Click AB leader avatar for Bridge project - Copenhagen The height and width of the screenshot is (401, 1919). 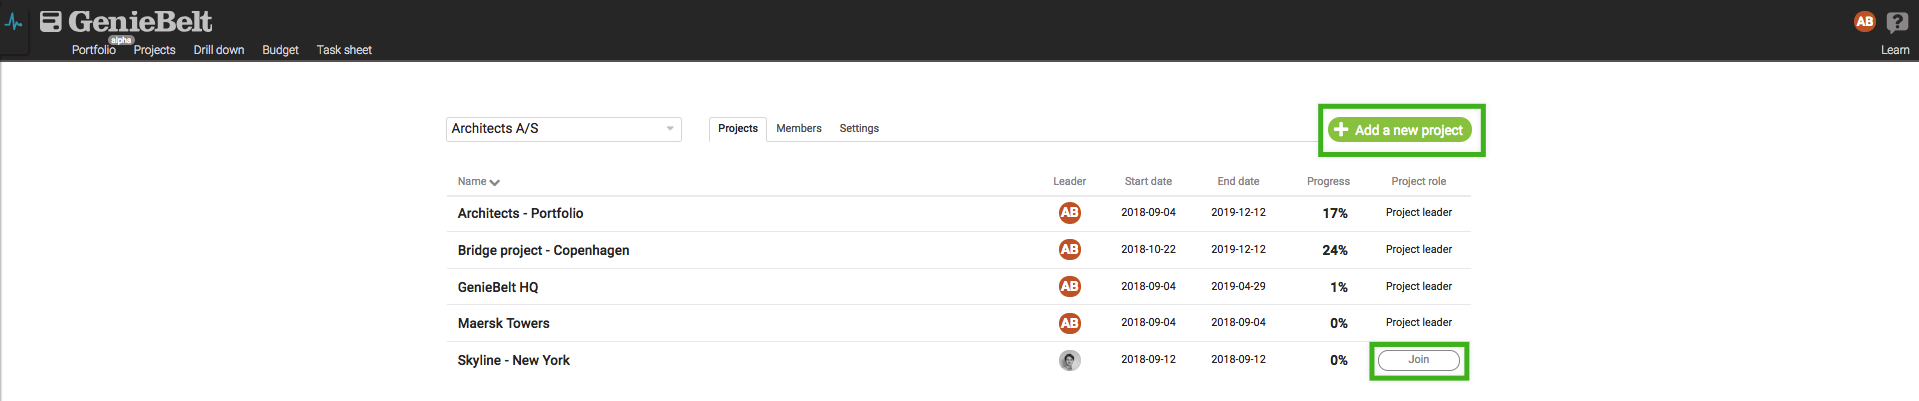1069,250
